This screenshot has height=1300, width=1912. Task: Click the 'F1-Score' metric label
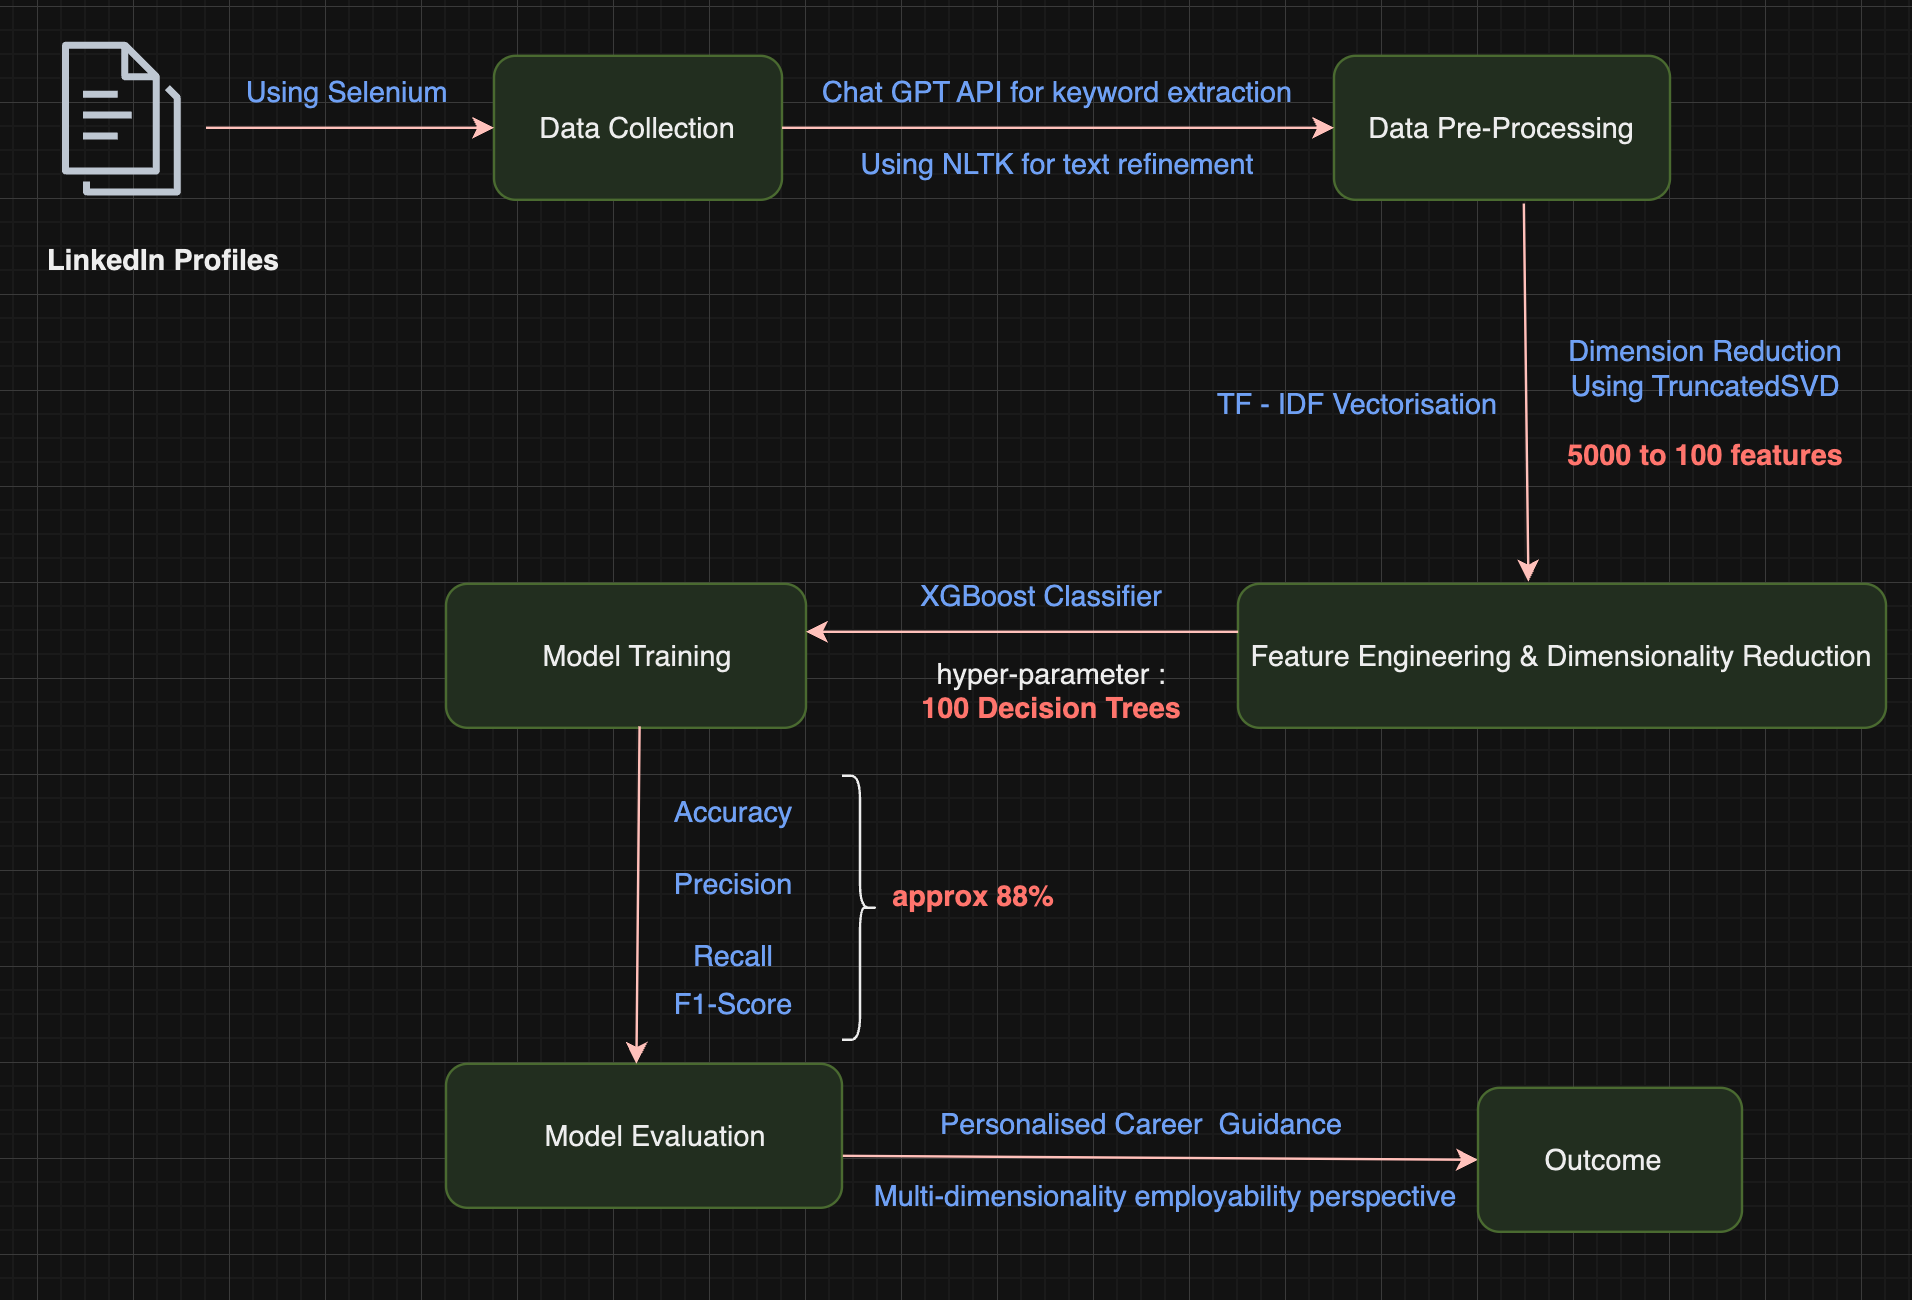(x=732, y=1004)
